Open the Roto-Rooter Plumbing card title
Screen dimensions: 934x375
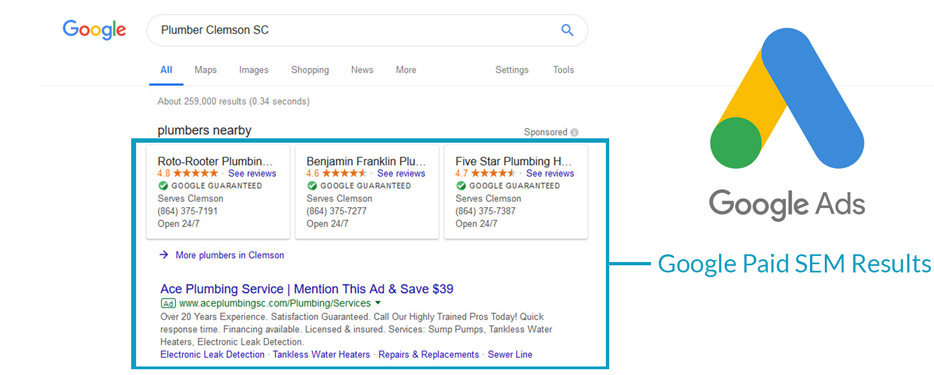pos(215,161)
